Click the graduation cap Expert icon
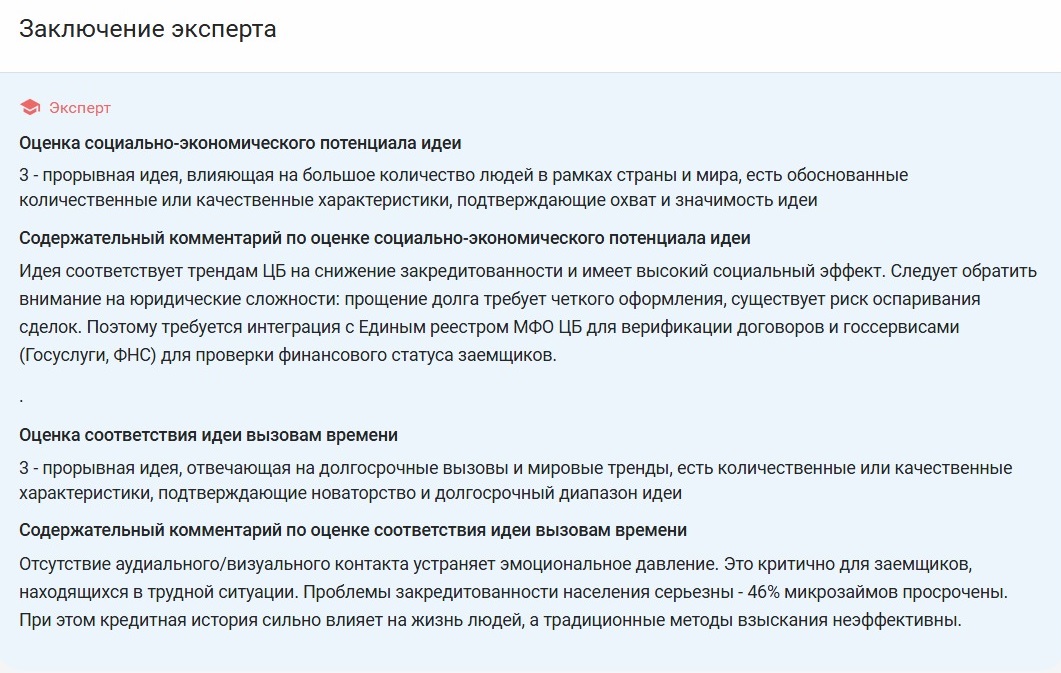The height and width of the screenshot is (673, 1061). [x=30, y=107]
